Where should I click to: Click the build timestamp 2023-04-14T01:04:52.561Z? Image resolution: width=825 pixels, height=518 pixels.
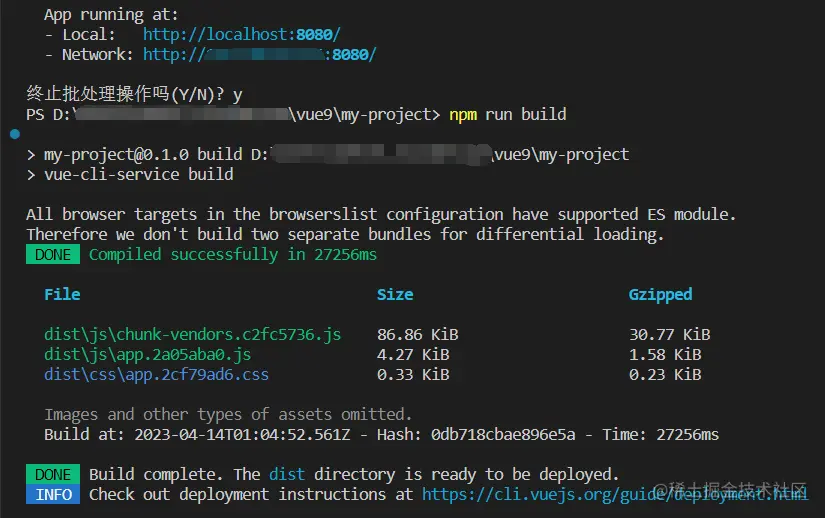pyautogui.click(x=242, y=434)
